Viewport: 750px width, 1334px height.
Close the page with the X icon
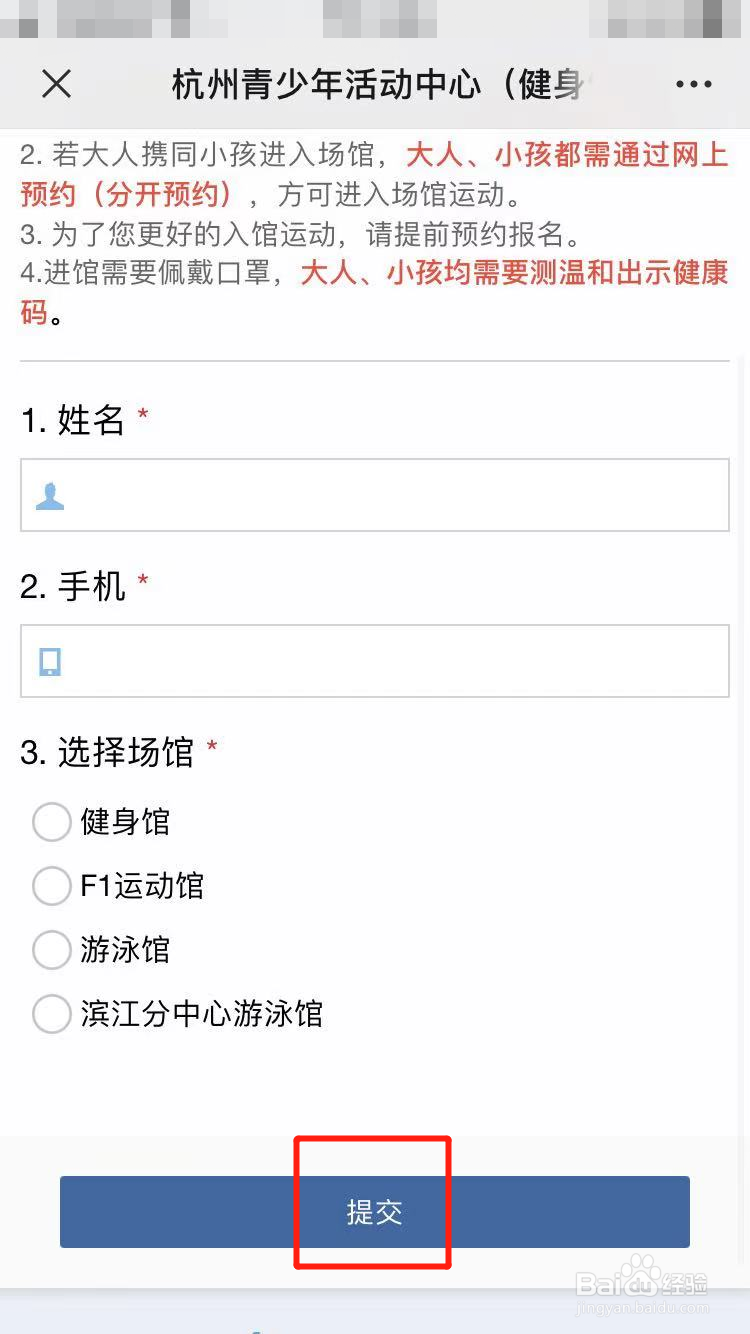[x=57, y=84]
